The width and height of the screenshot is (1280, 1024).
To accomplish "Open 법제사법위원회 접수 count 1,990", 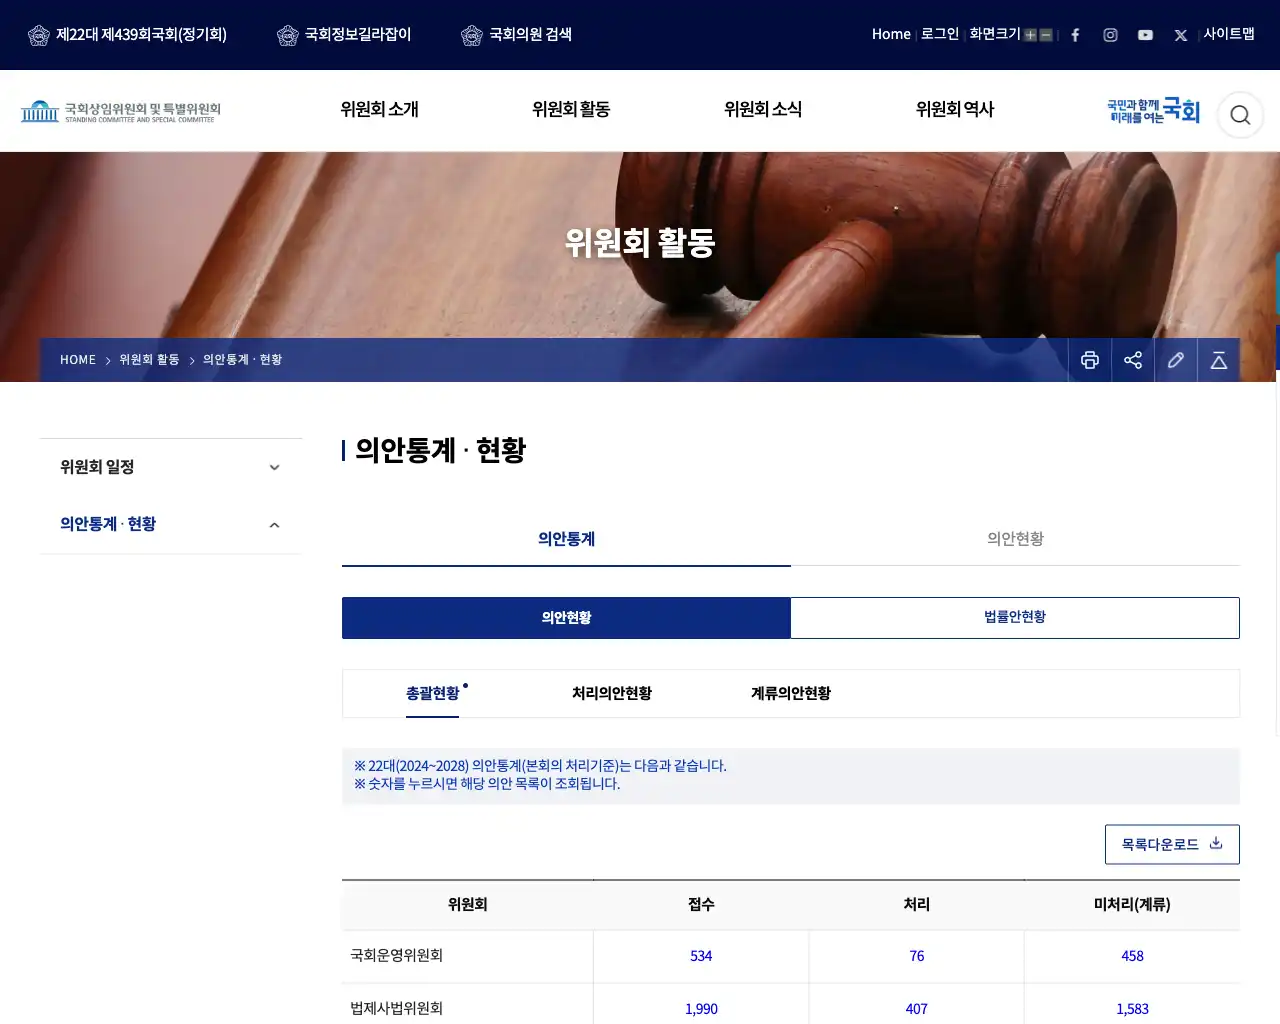I will (x=701, y=1009).
